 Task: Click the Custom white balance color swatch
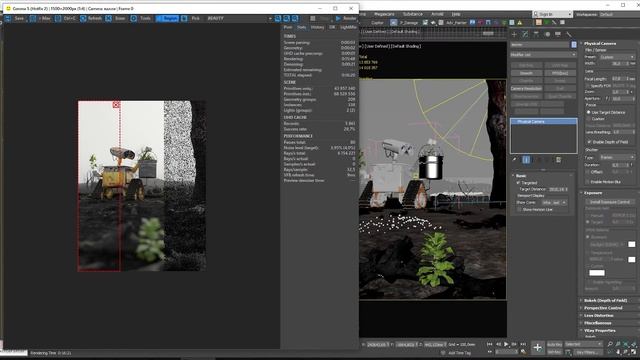597,273
